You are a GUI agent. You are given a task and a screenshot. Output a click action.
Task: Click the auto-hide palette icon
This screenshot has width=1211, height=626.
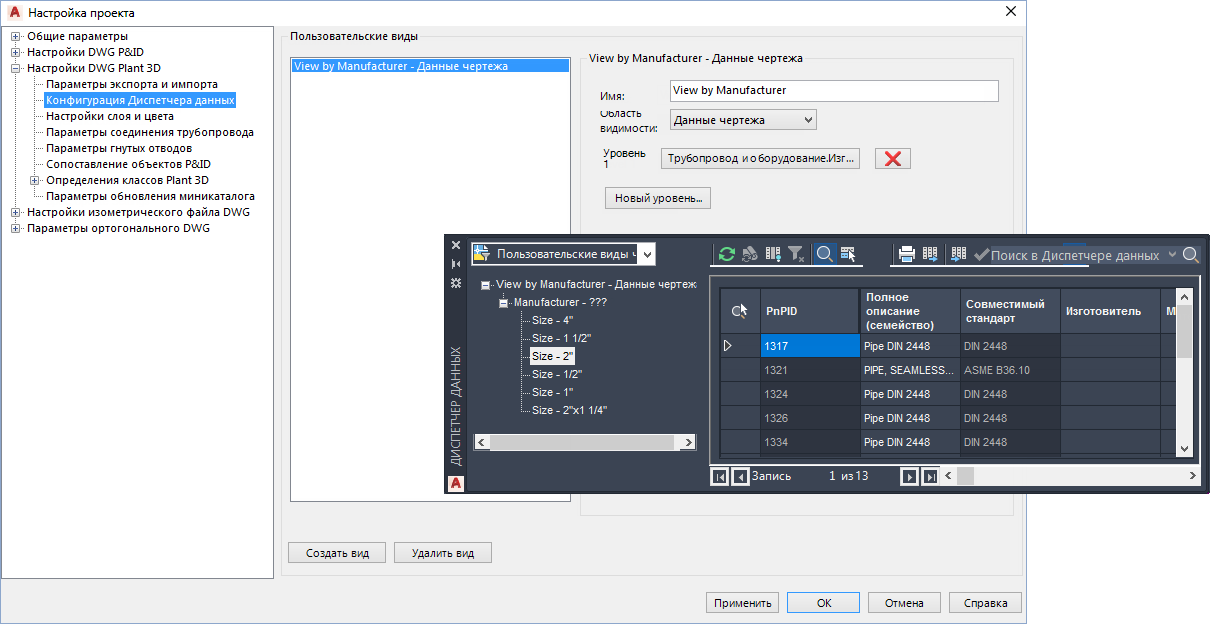[456, 264]
